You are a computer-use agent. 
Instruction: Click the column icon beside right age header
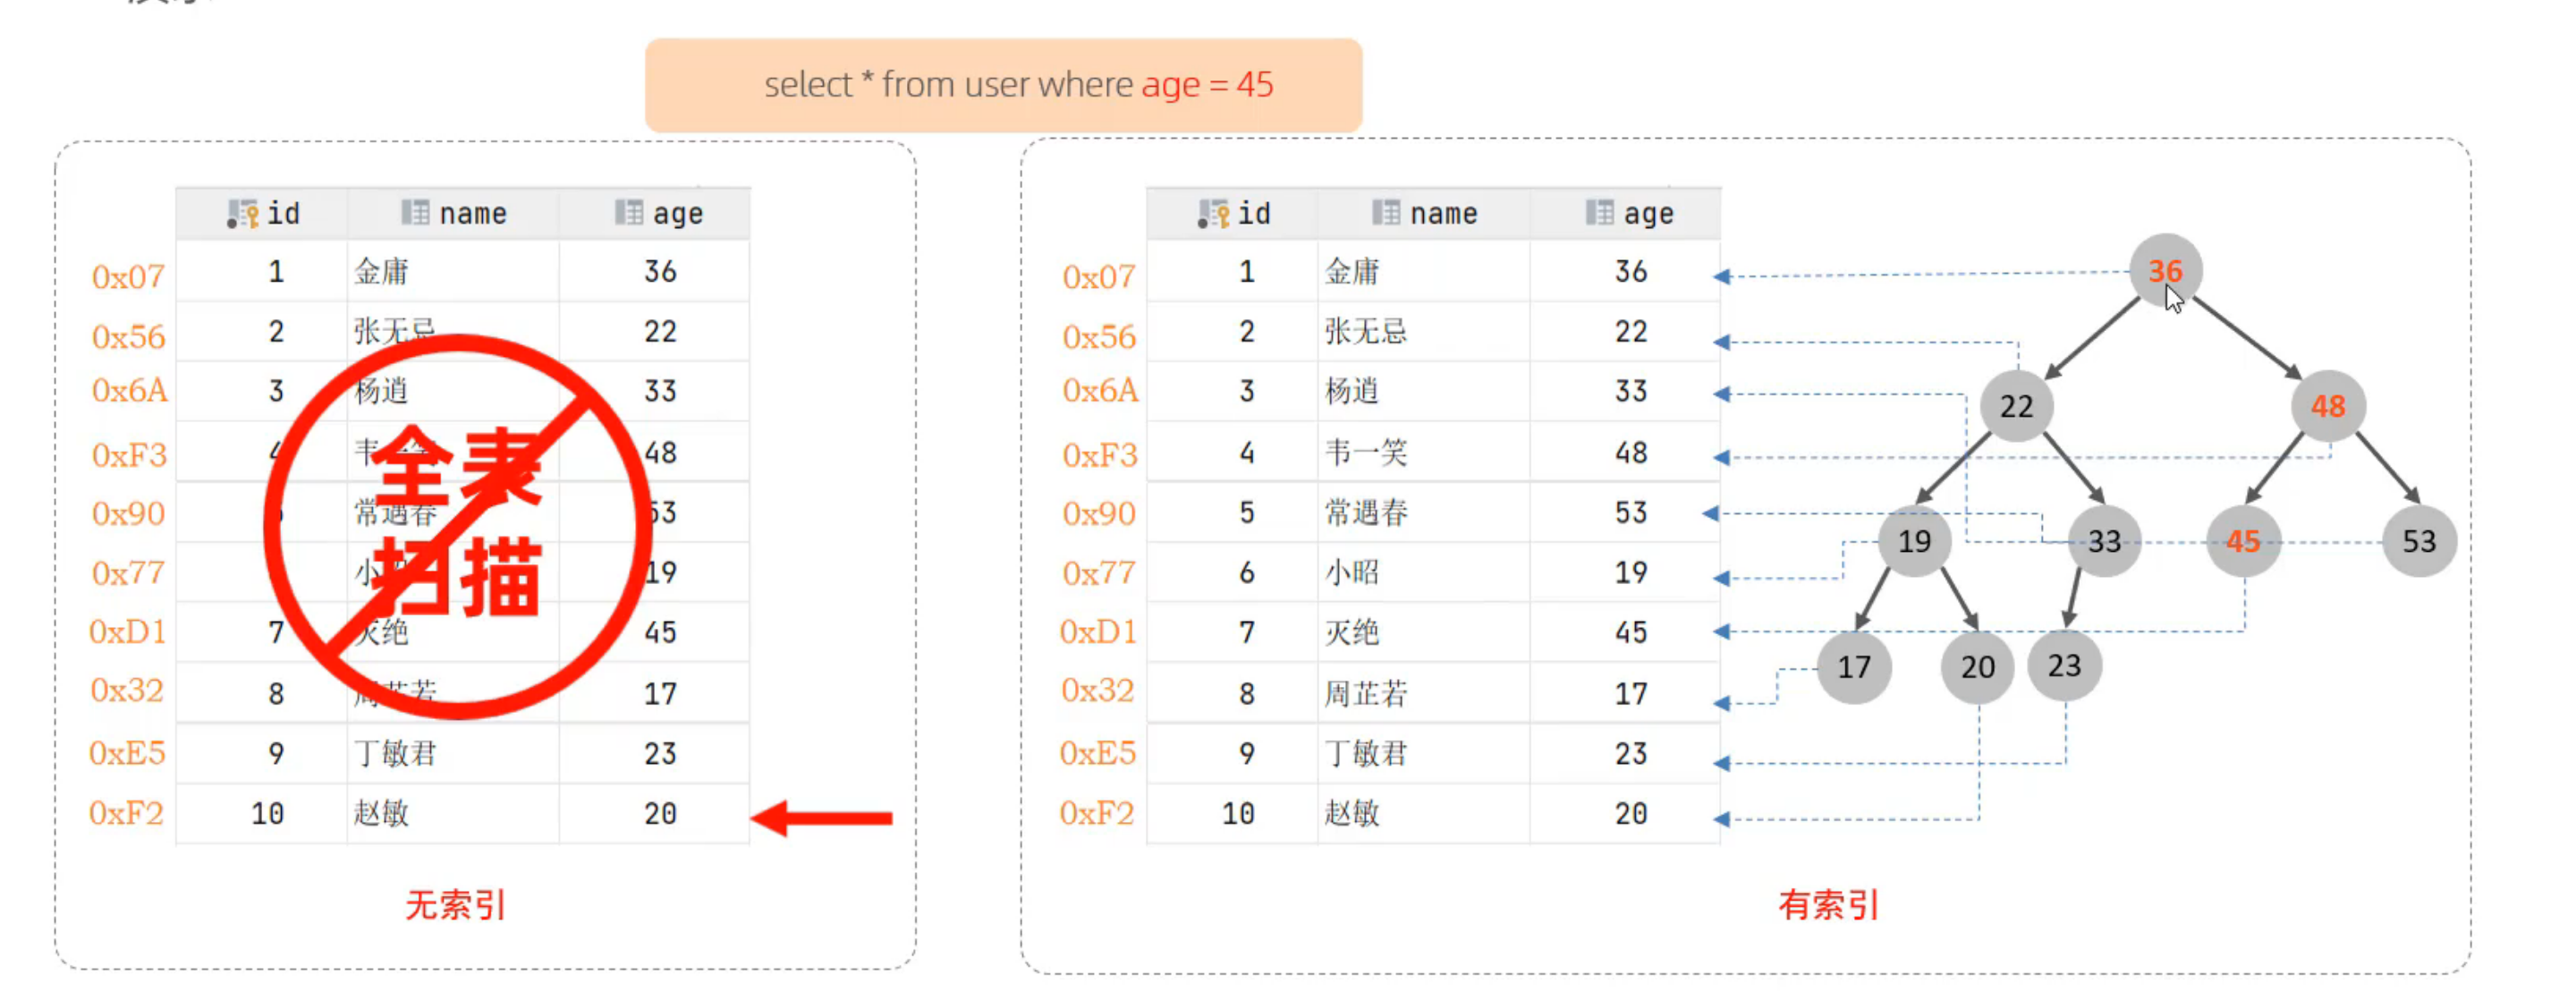pos(1598,213)
